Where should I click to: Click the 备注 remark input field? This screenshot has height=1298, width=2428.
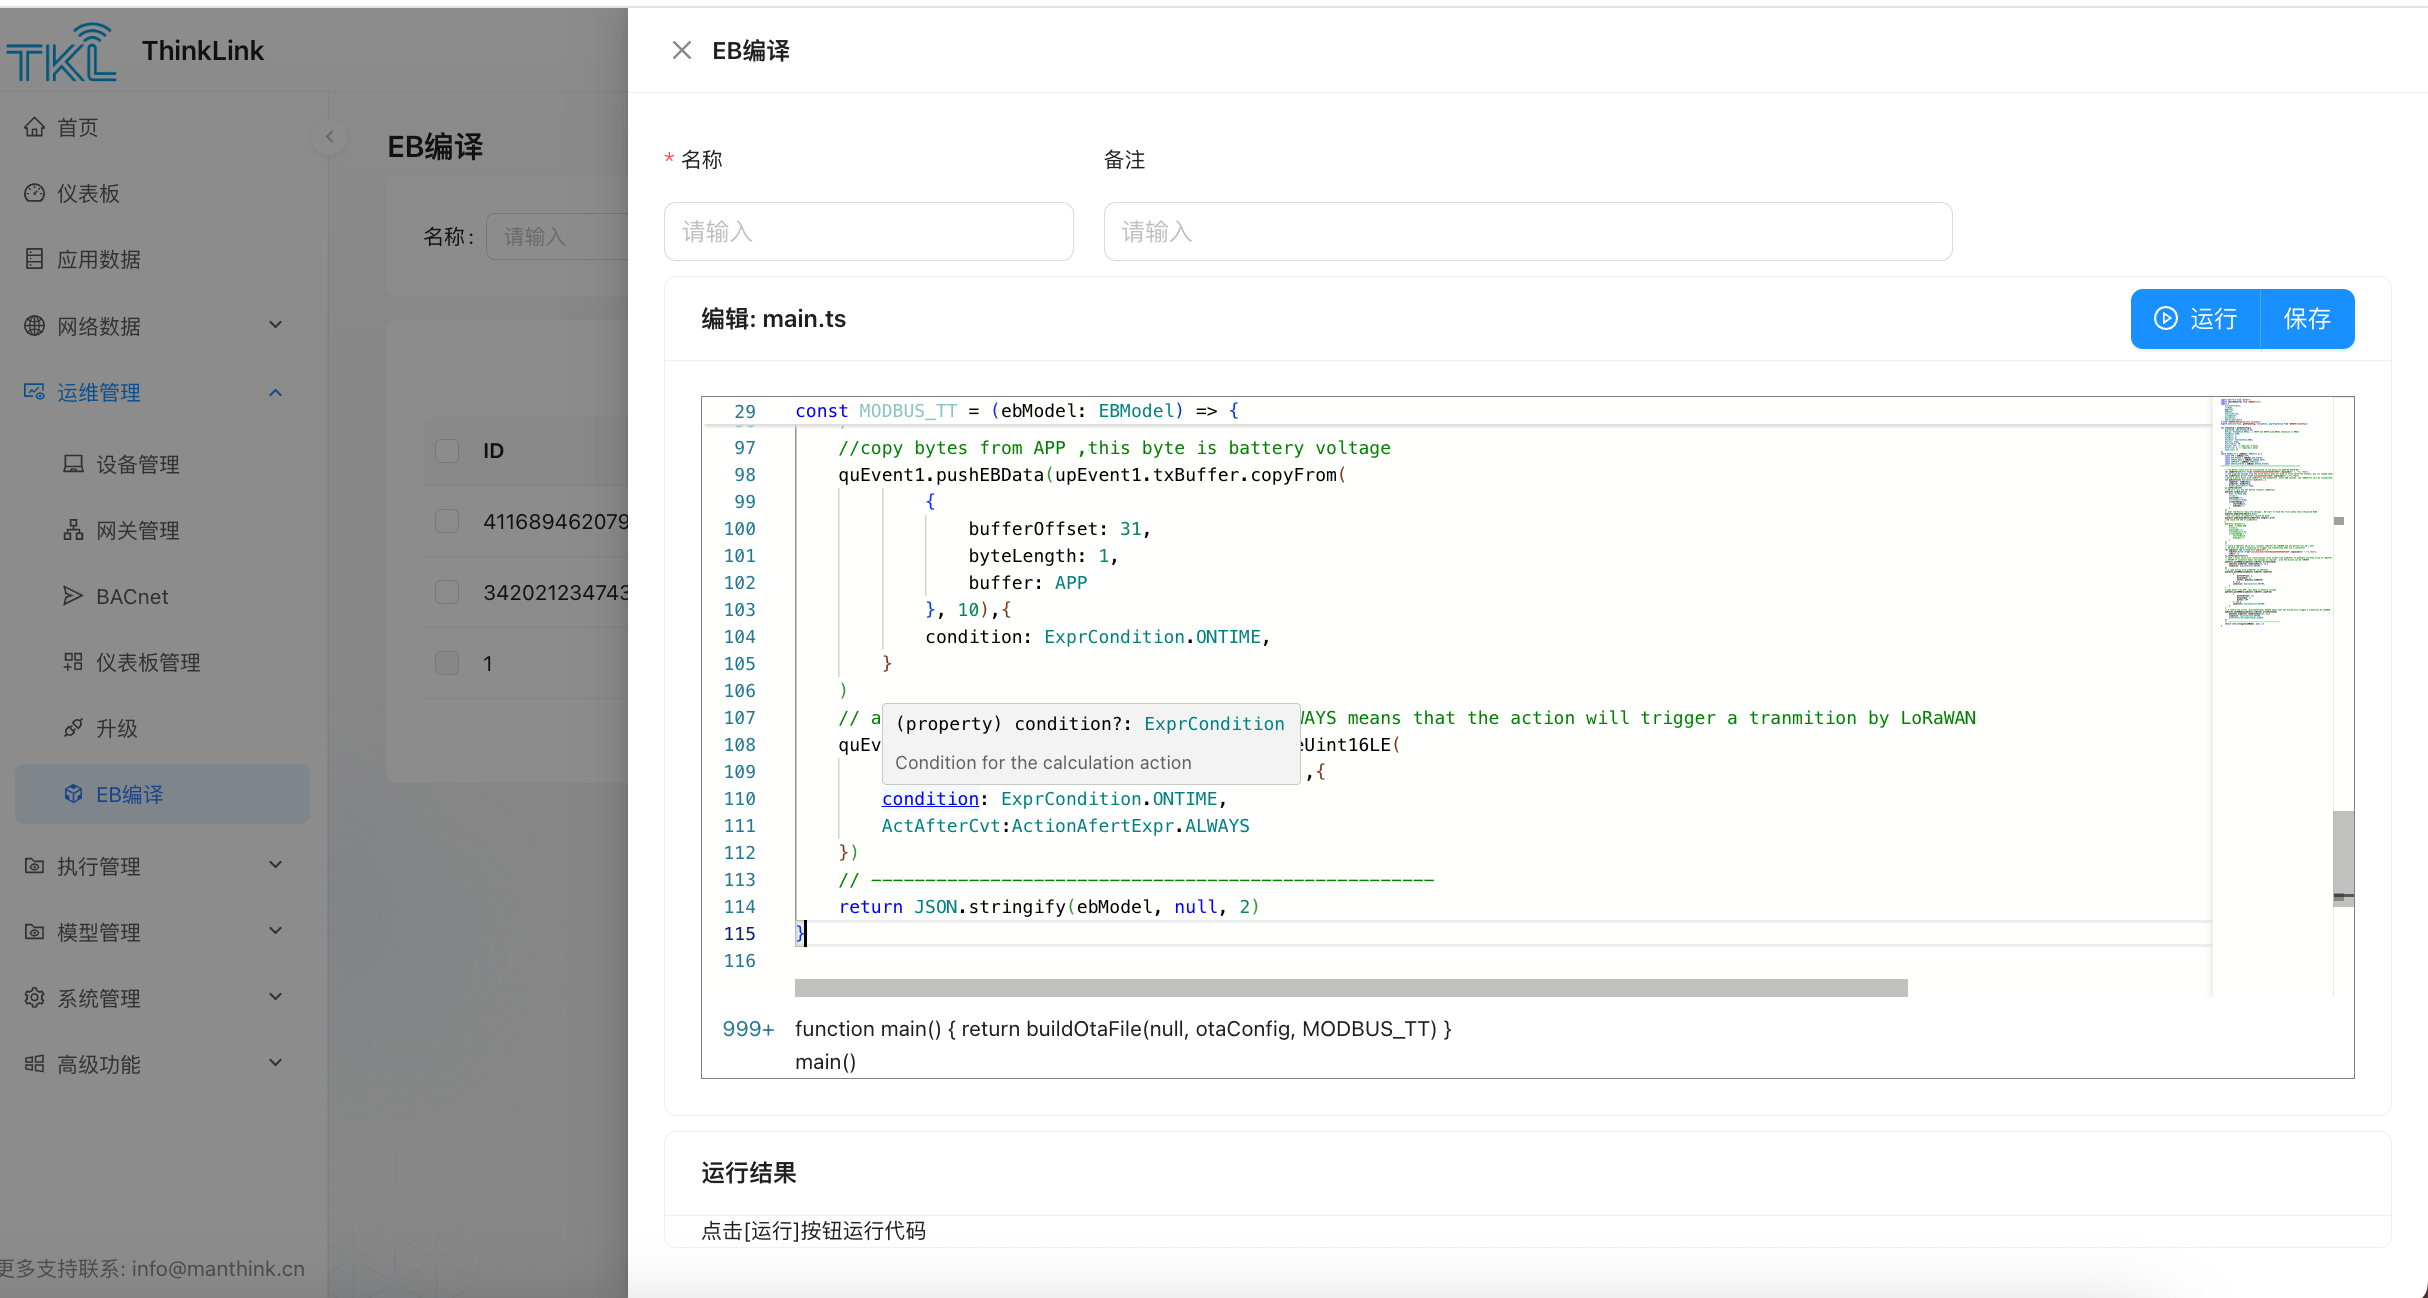coord(1527,232)
